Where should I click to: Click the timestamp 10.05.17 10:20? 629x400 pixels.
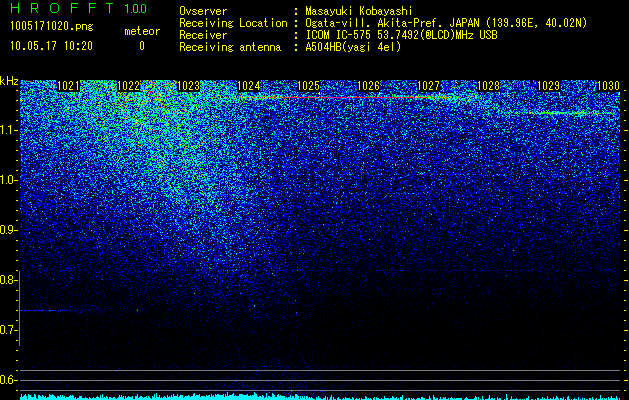(x=51, y=46)
